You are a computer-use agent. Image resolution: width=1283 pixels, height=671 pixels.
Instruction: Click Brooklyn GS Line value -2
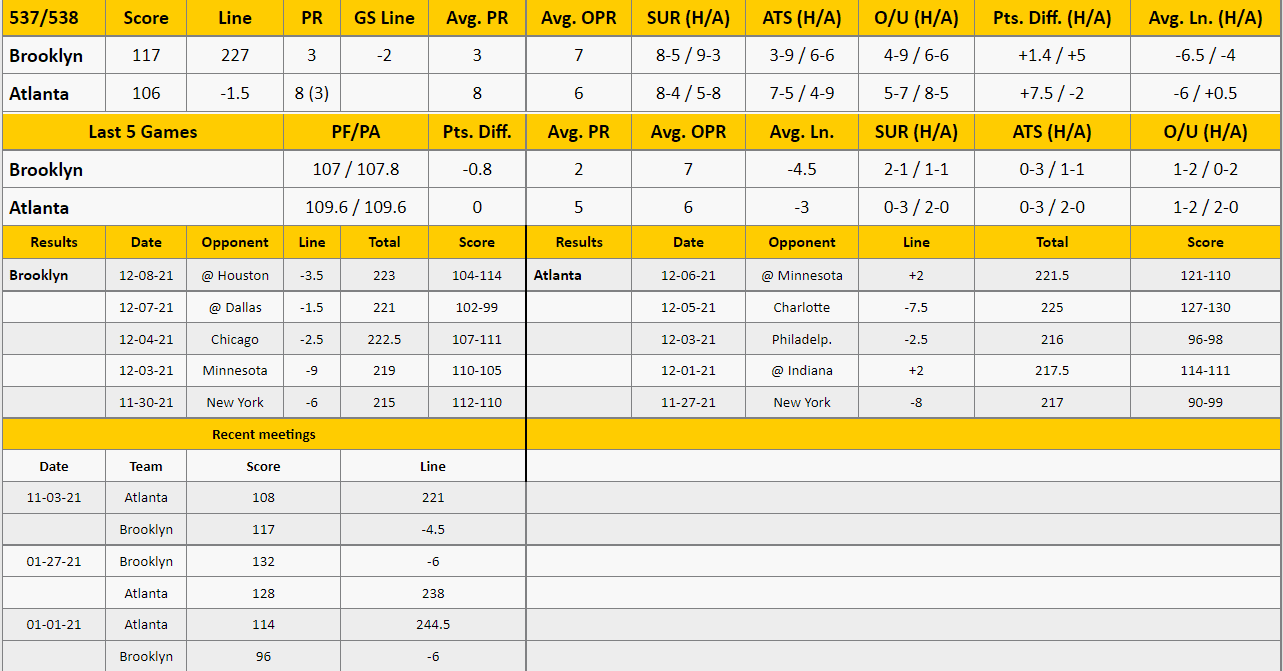384,56
